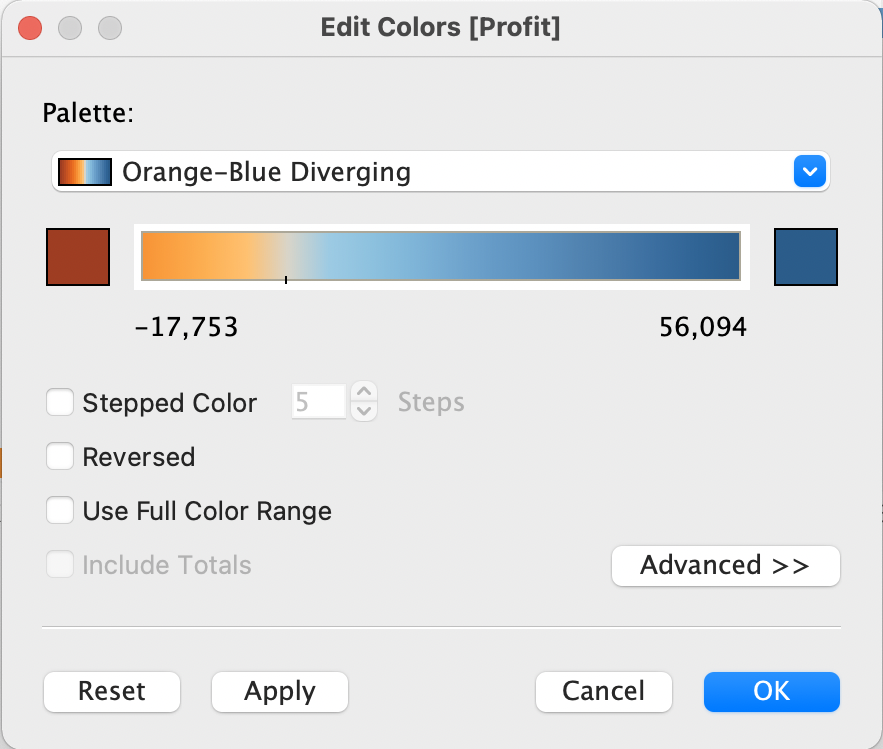This screenshot has width=883, height=749.
Task: Pick the dark blue end color swatch
Action: point(806,257)
